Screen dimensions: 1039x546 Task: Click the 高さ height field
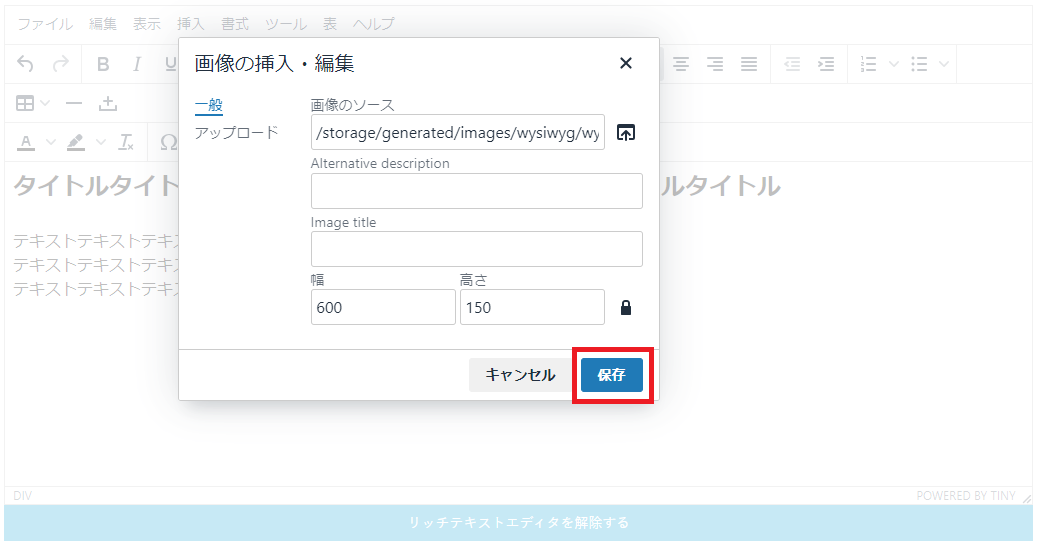click(533, 307)
